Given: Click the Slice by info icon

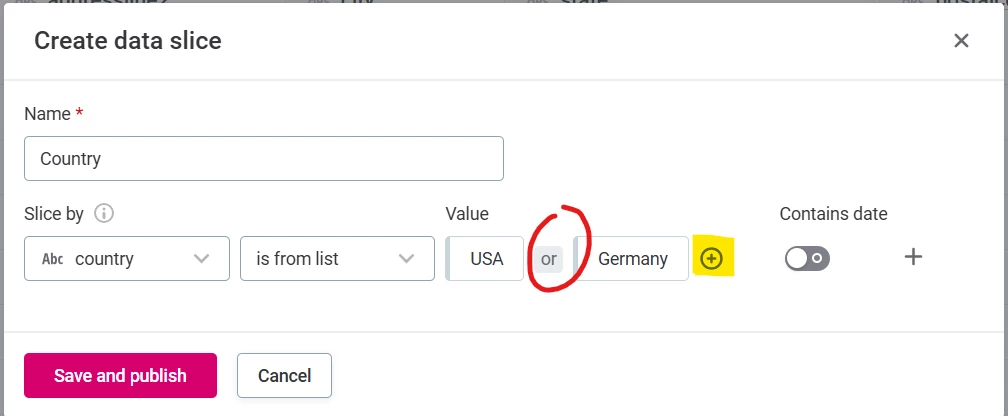Looking at the screenshot, I should (x=104, y=213).
